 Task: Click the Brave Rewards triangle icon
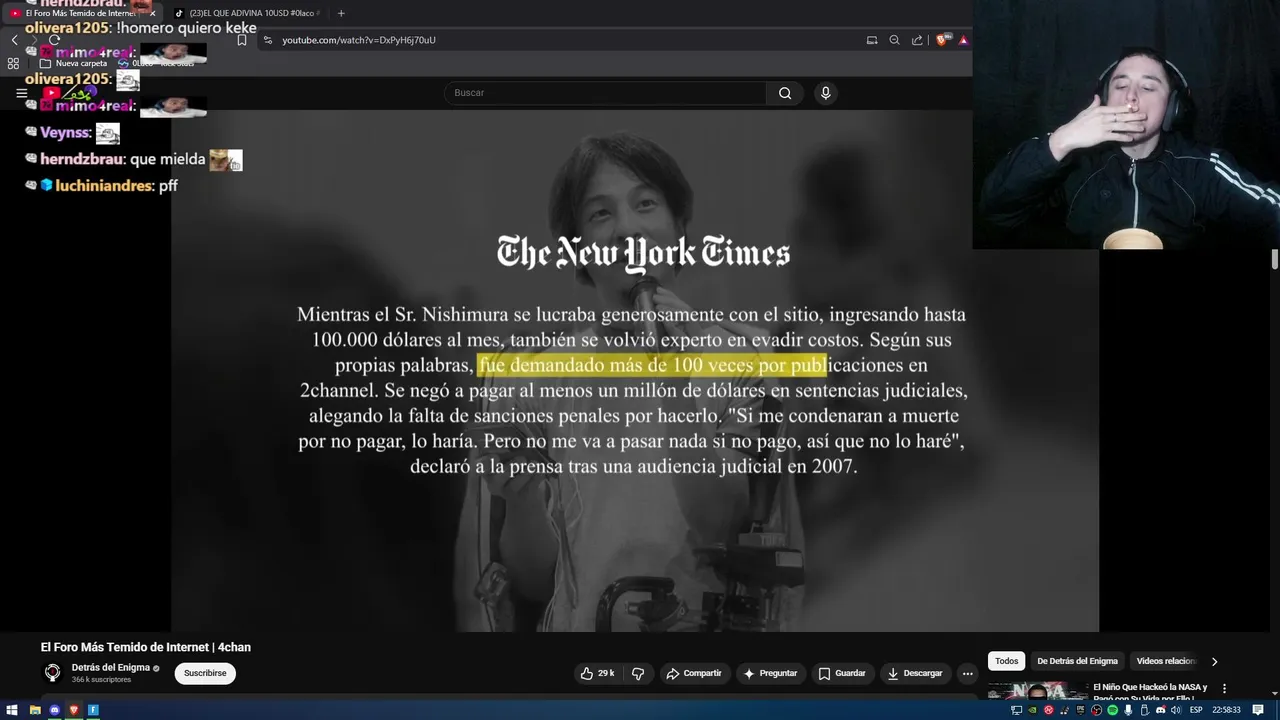coord(963,40)
